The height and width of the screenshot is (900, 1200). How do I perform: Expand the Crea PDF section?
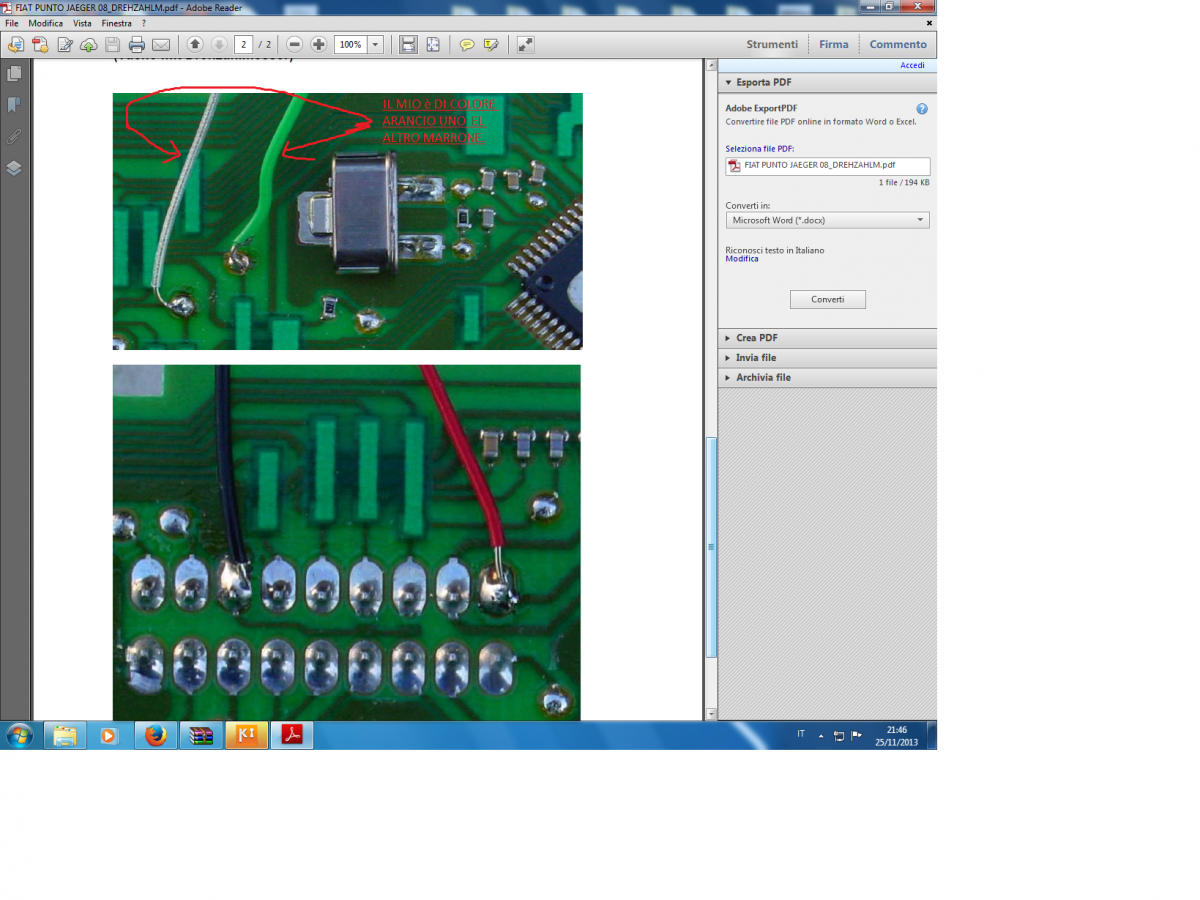pos(827,338)
